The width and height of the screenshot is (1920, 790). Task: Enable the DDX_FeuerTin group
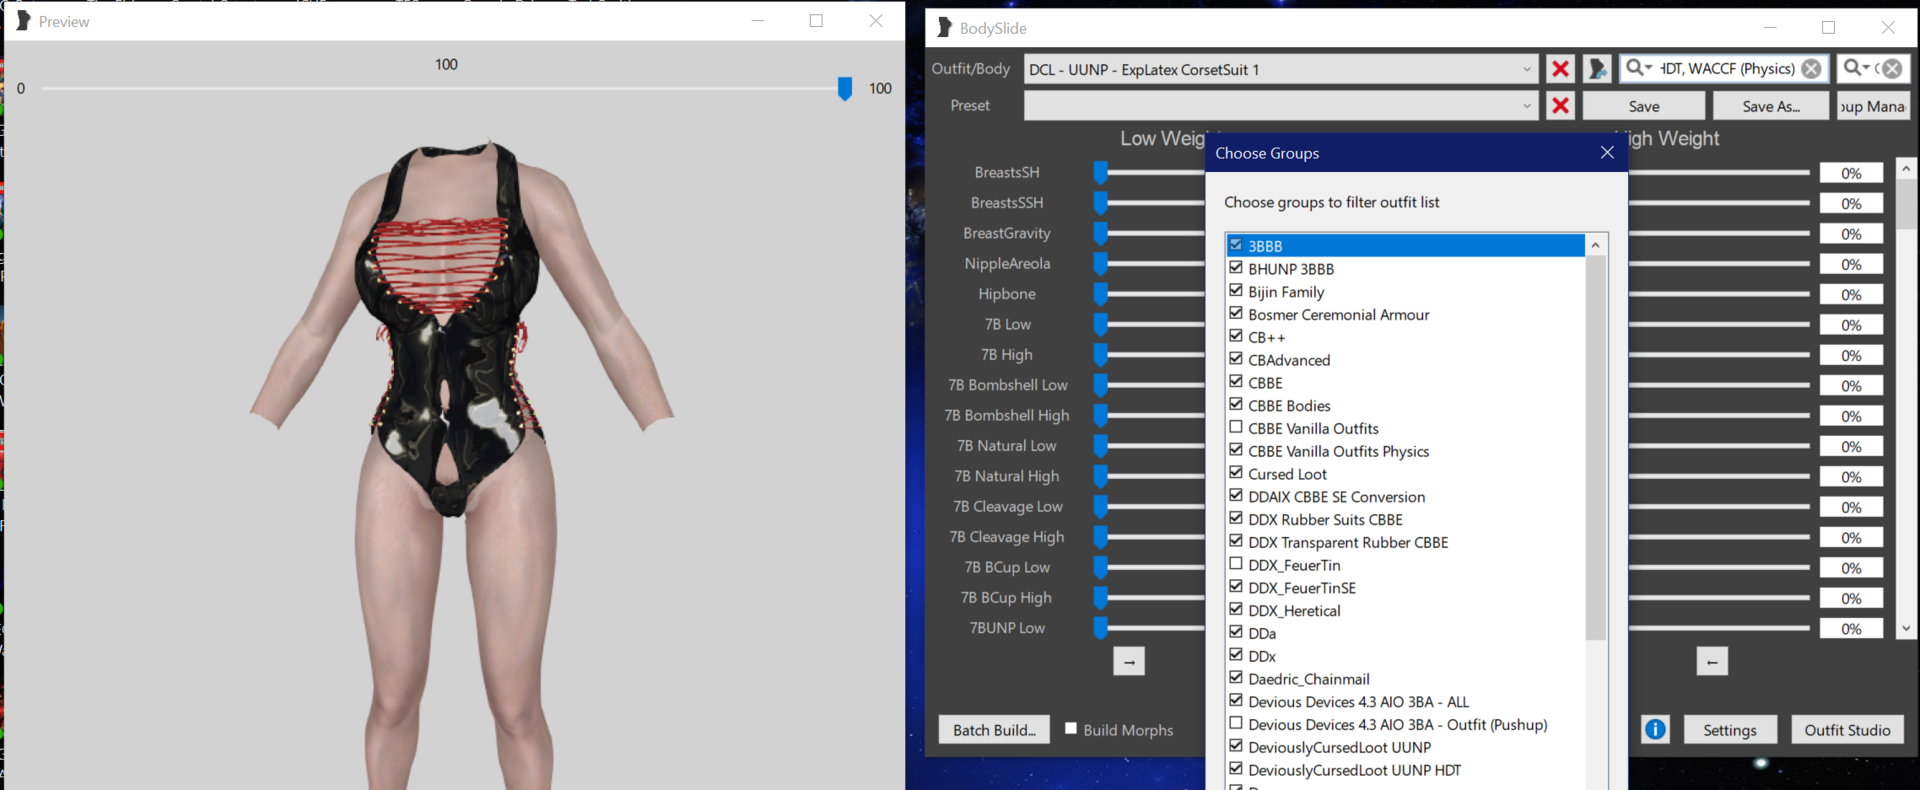tap(1236, 564)
